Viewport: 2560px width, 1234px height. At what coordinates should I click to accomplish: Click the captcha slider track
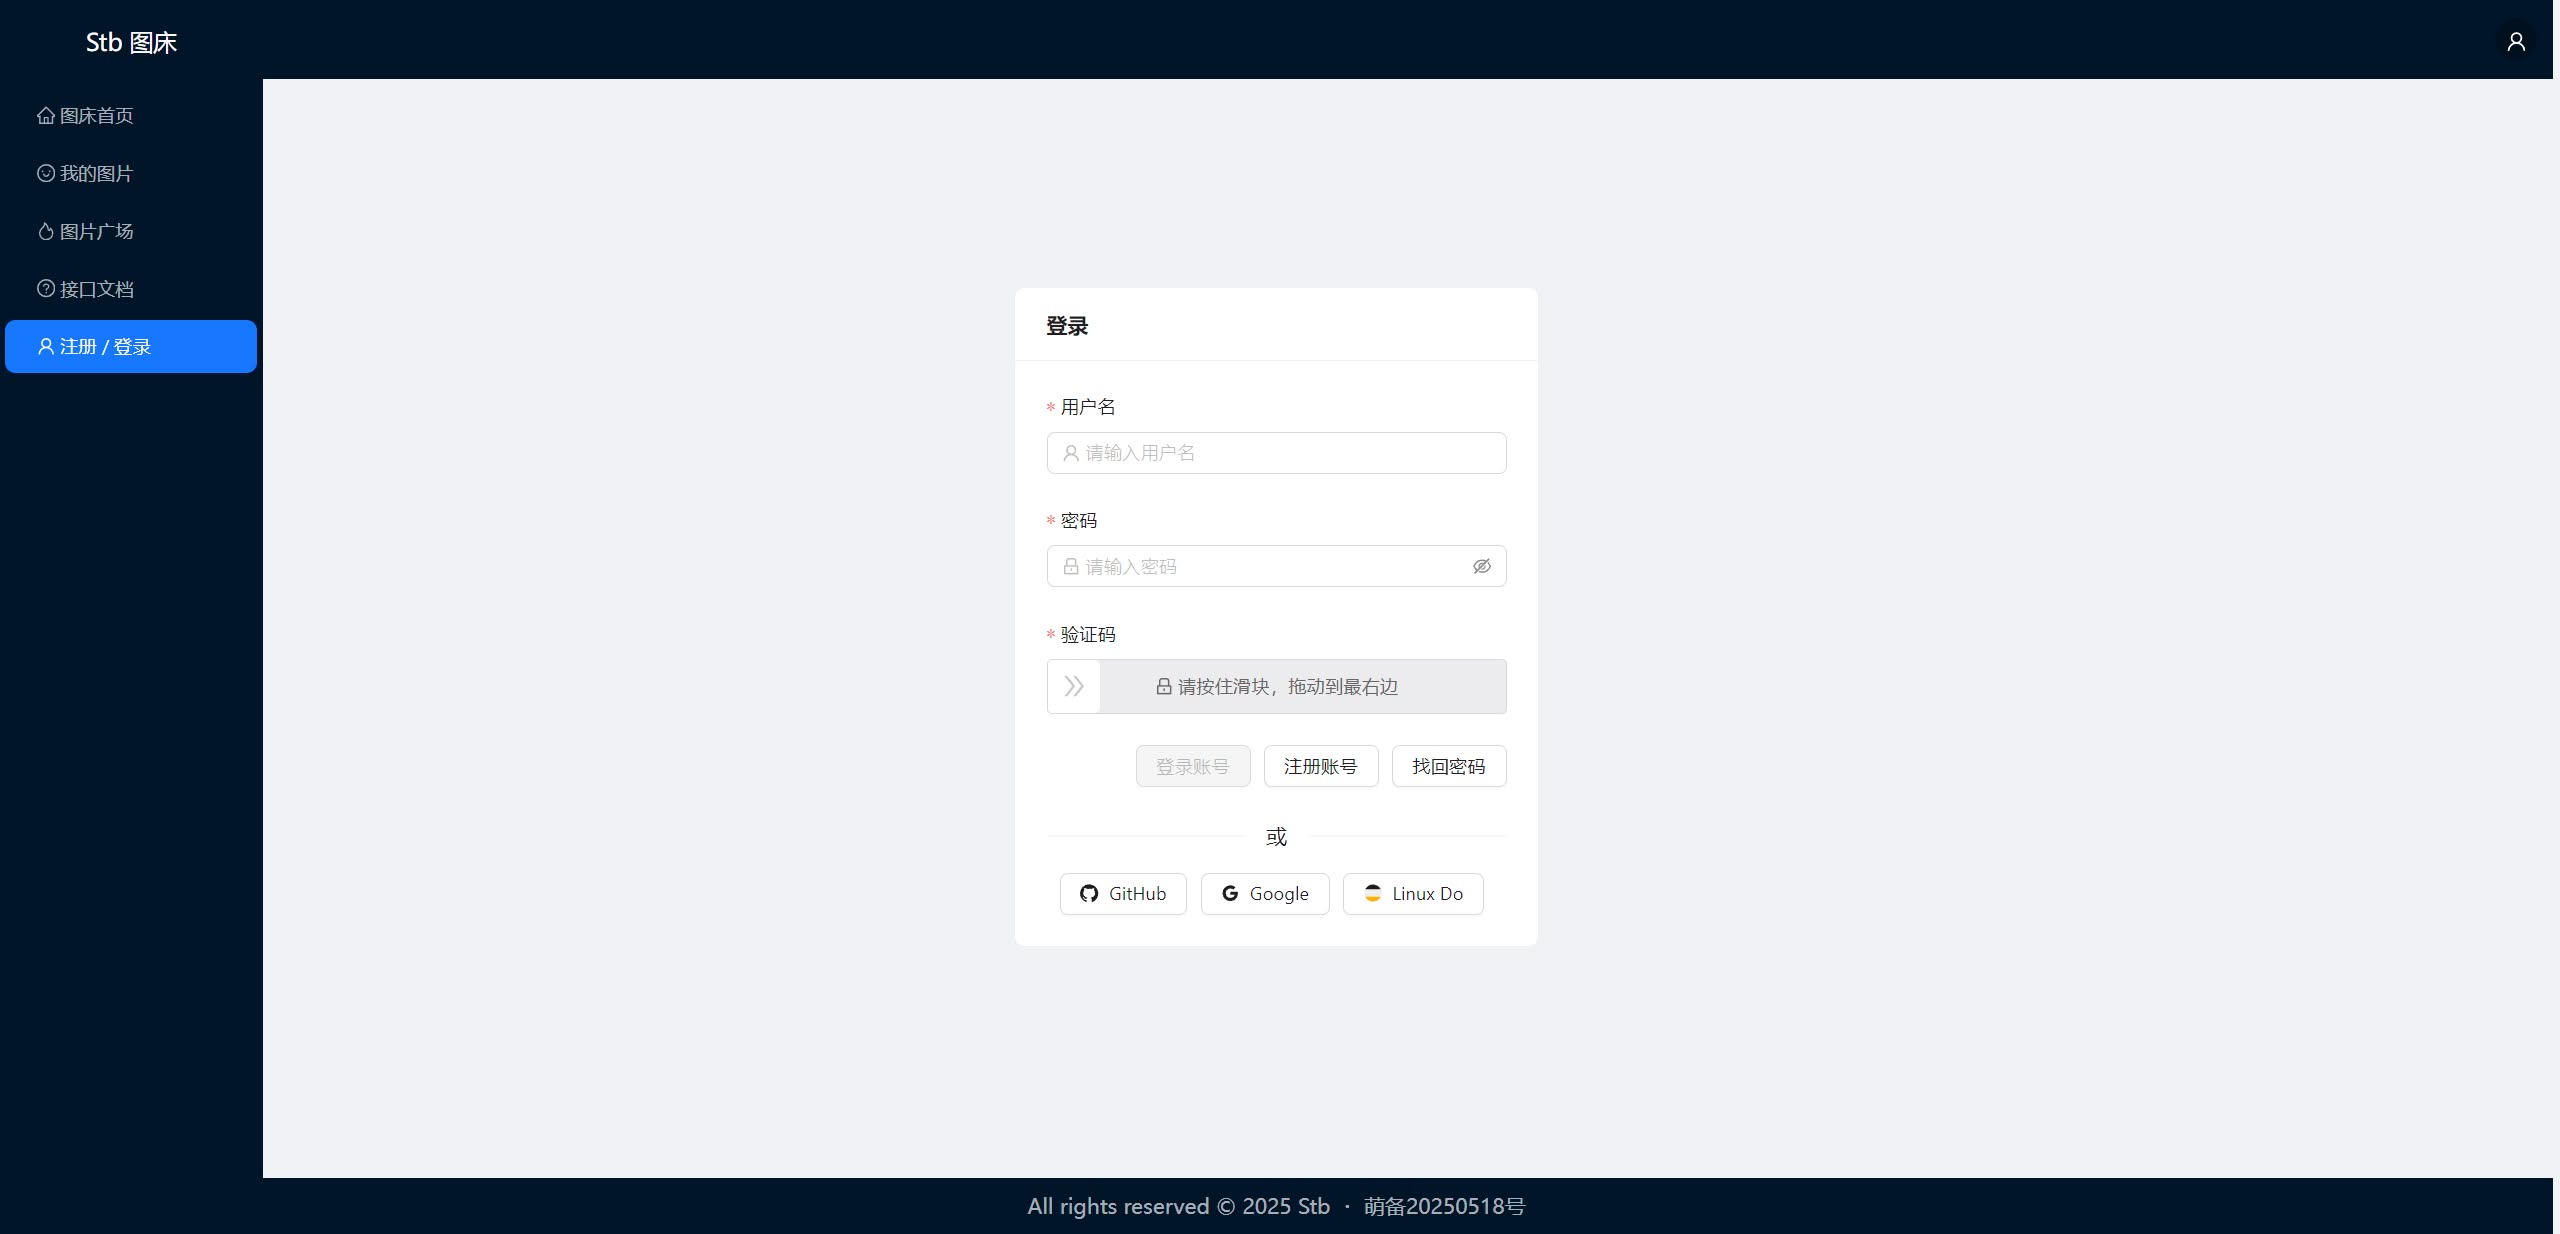tap(1300, 687)
